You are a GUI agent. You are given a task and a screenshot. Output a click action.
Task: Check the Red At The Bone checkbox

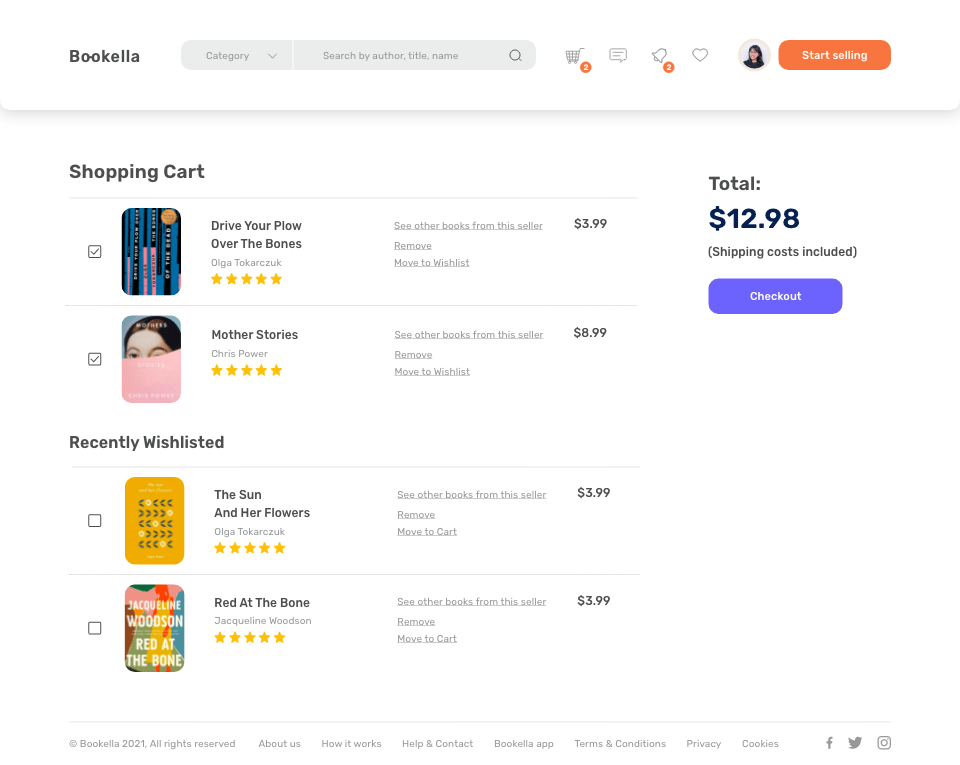[x=94, y=629]
